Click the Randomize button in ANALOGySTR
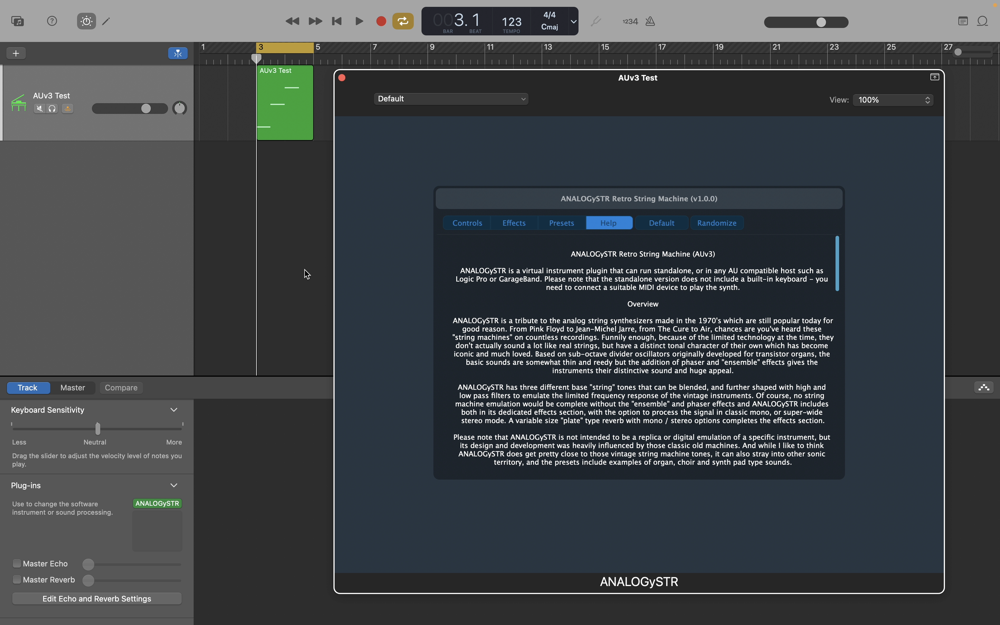Viewport: 1000px width, 625px height. click(716, 223)
